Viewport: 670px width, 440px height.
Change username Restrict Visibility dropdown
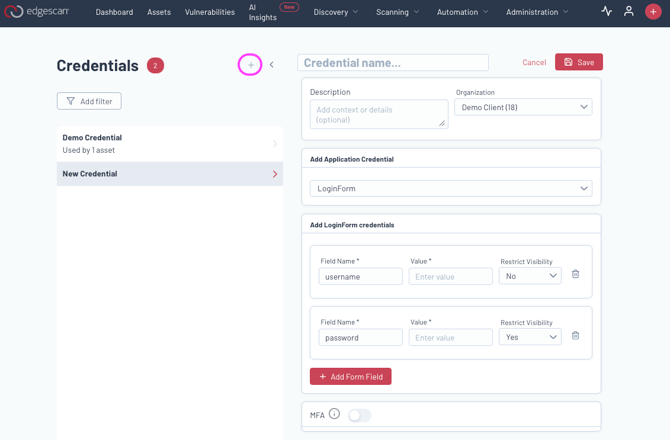pyautogui.click(x=530, y=276)
